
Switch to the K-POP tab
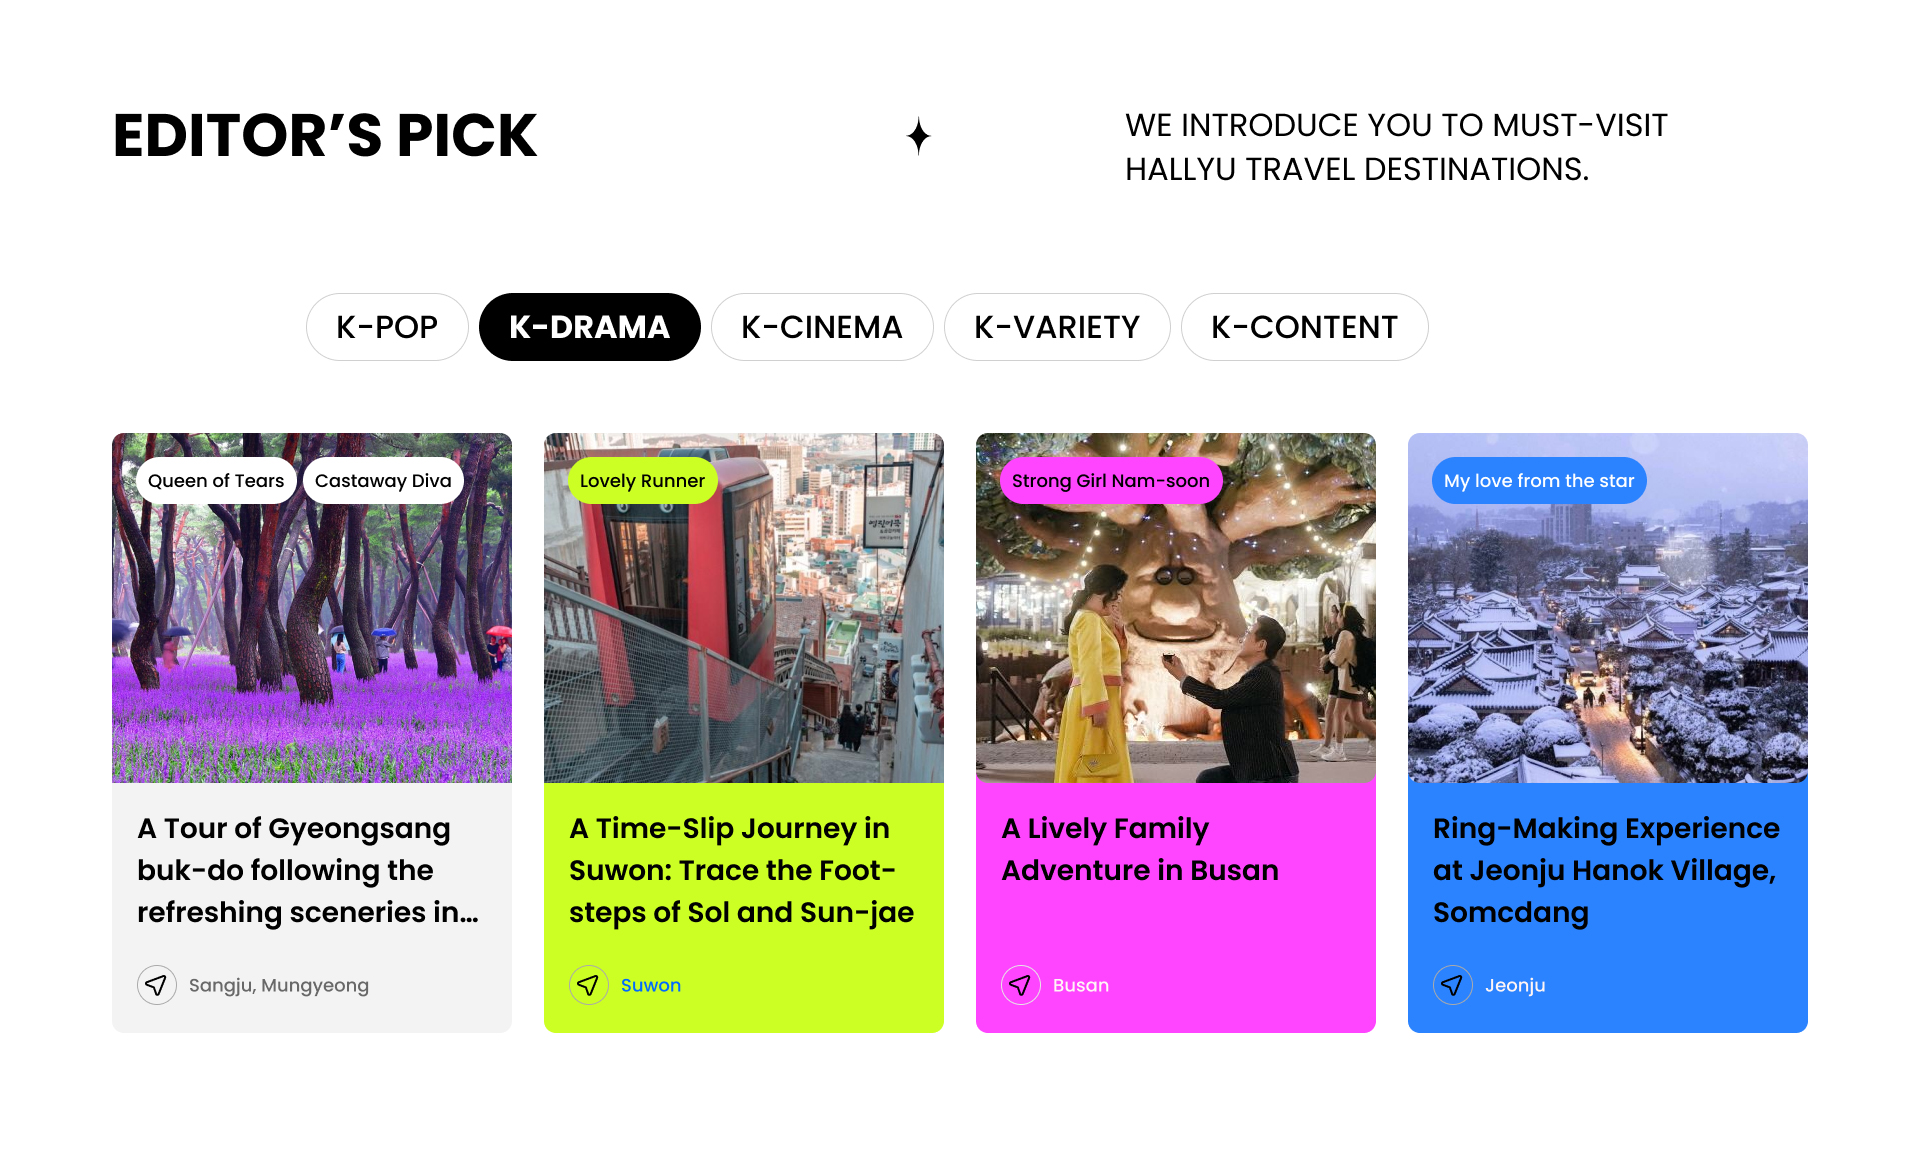(387, 327)
